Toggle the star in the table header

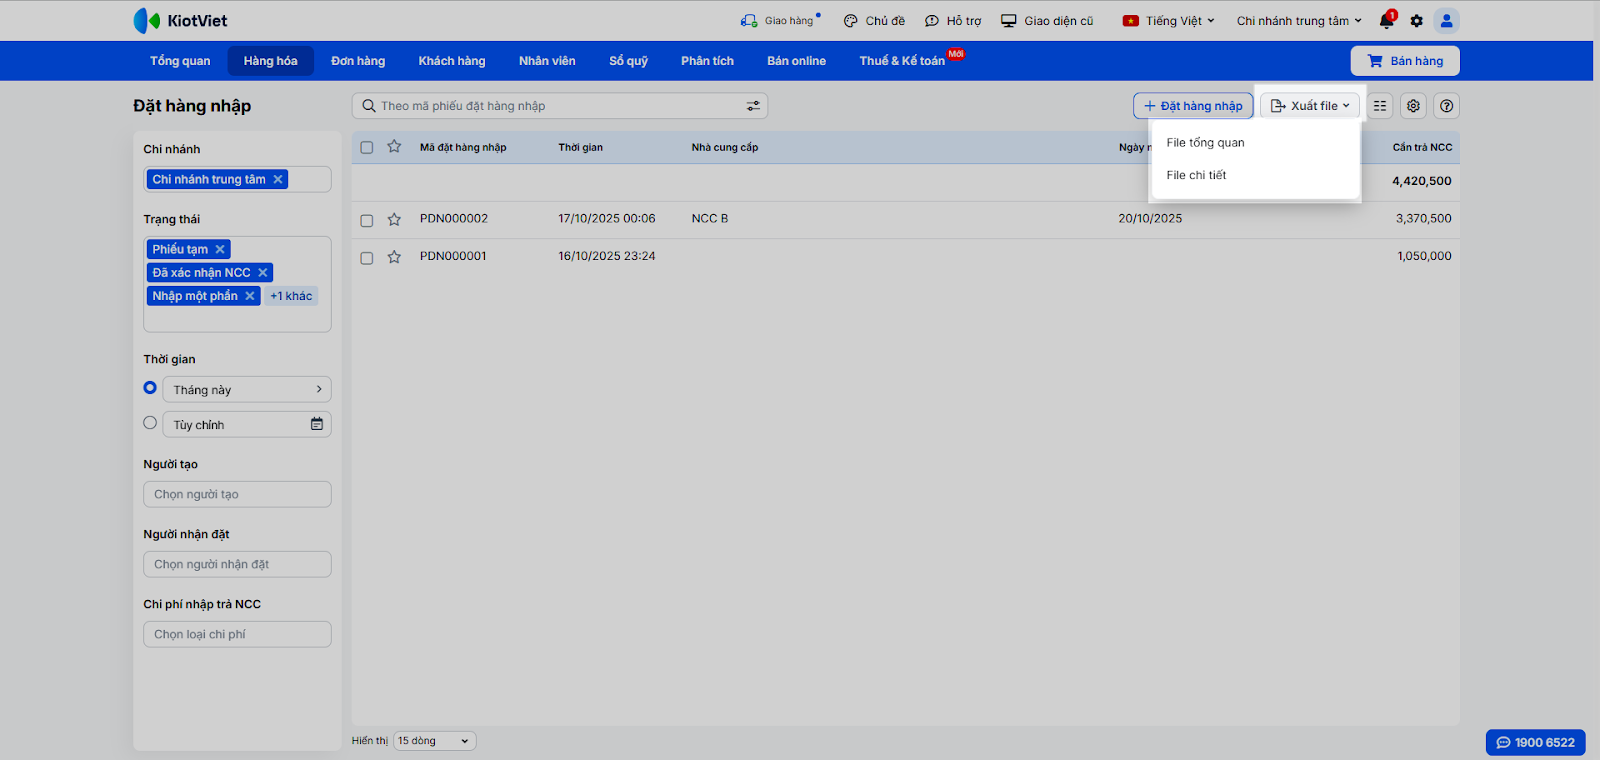(394, 147)
